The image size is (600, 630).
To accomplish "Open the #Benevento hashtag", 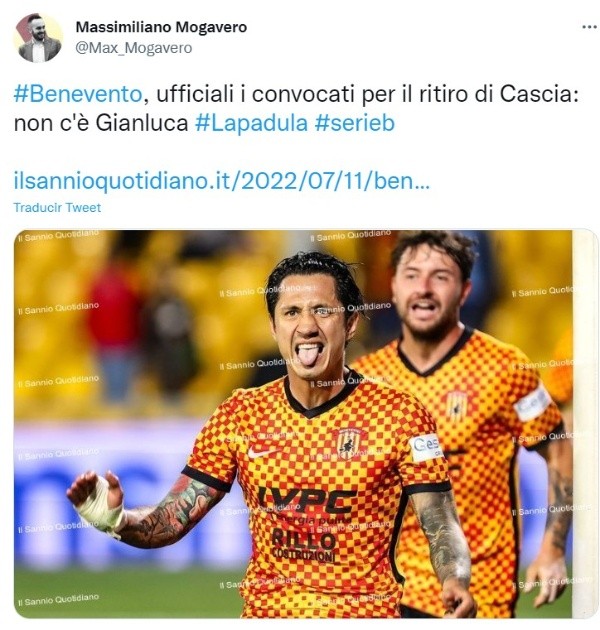I will coord(78,94).
